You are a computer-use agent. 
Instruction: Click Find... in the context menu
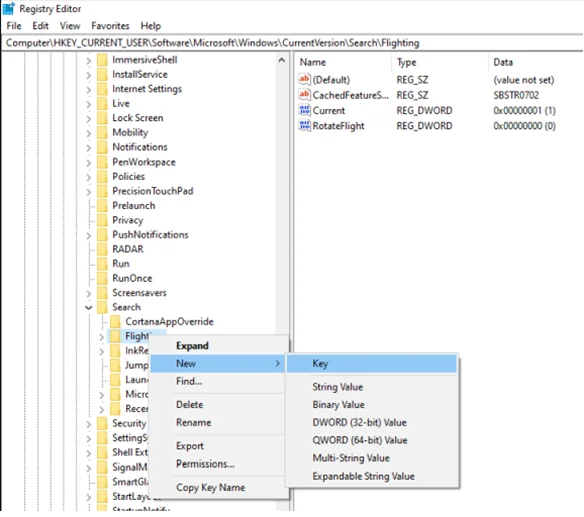(219, 381)
